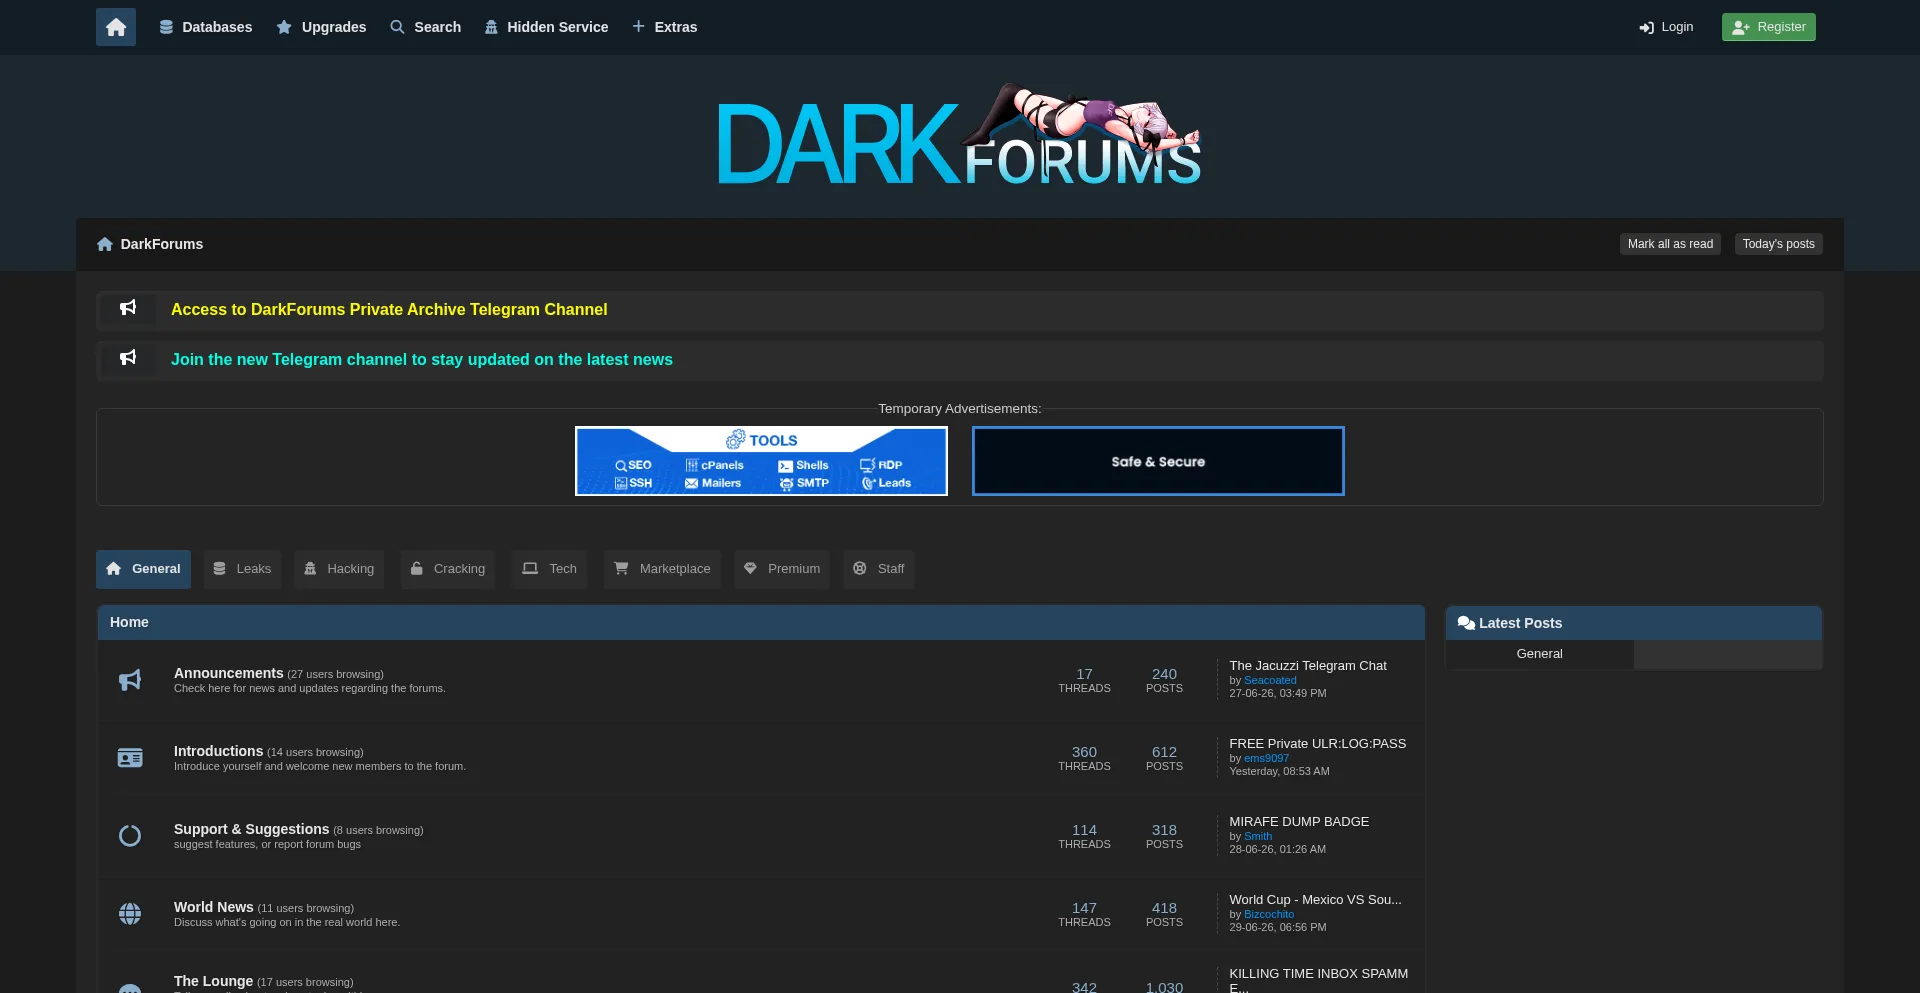The width and height of the screenshot is (1920, 993).
Task: Open the Databases menu
Action: [206, 27]
